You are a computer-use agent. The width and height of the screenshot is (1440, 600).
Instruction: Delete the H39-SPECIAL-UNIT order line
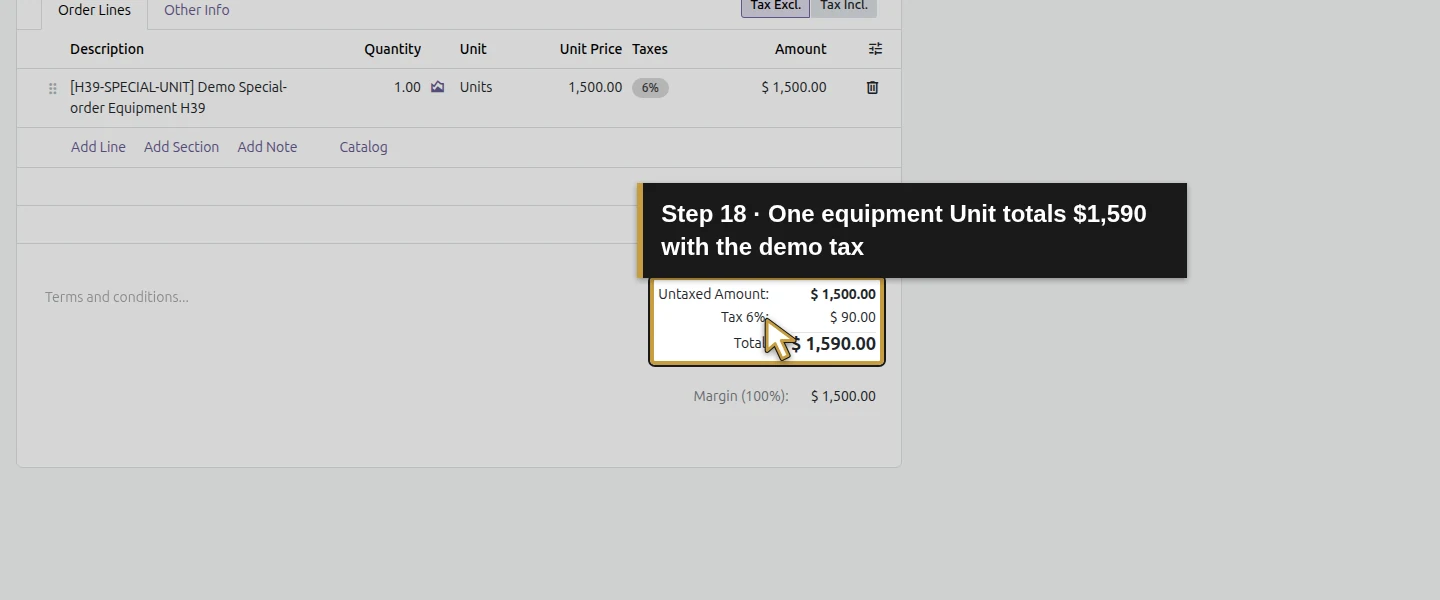[x=872, y=87]
